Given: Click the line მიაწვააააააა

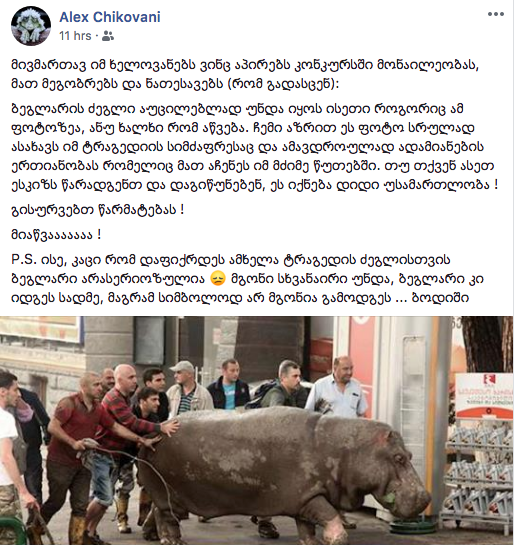Looking at the screenshot, I should 56,235.
